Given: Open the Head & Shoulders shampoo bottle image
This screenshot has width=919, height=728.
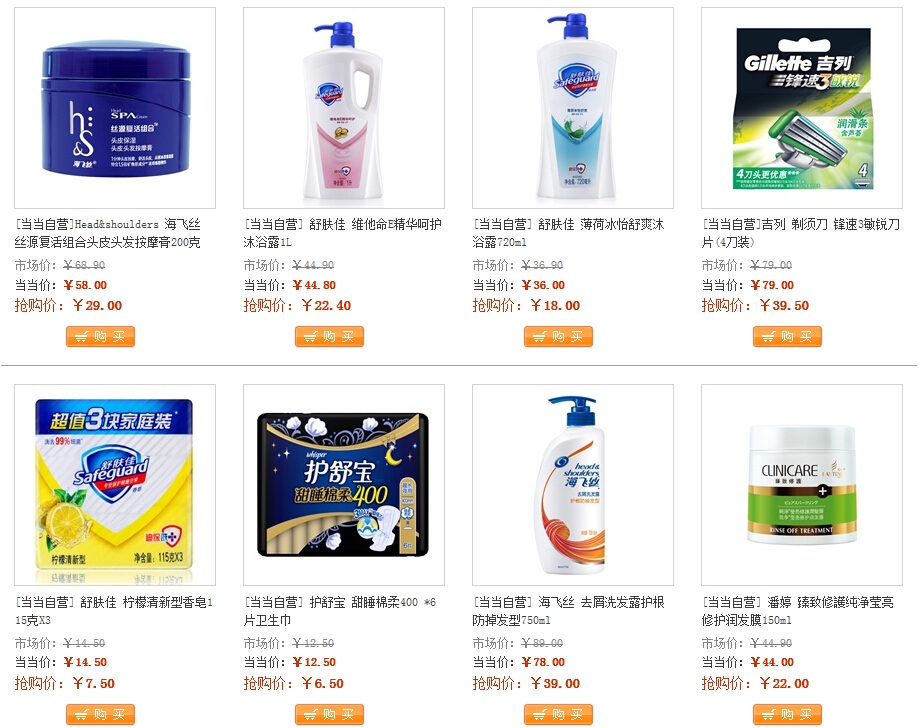Looking at the screenshot, I should (x=573, y=485).
